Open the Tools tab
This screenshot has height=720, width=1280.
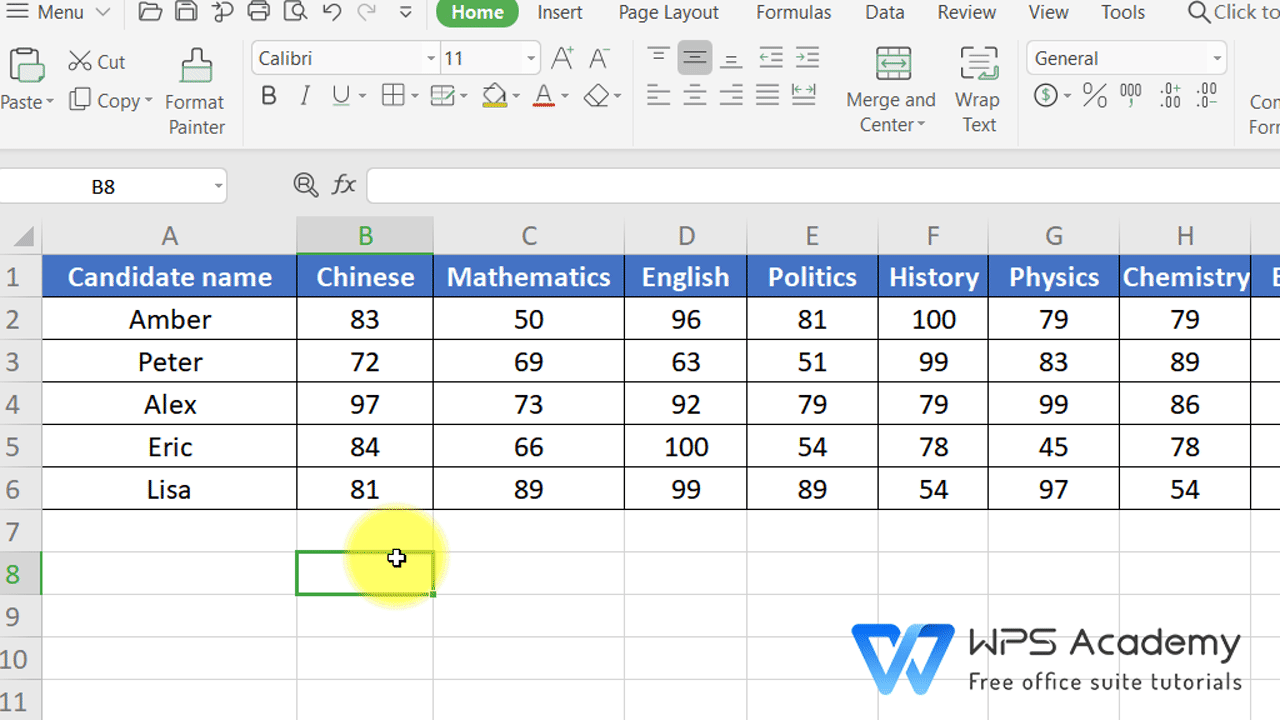tap(1123, 13)
